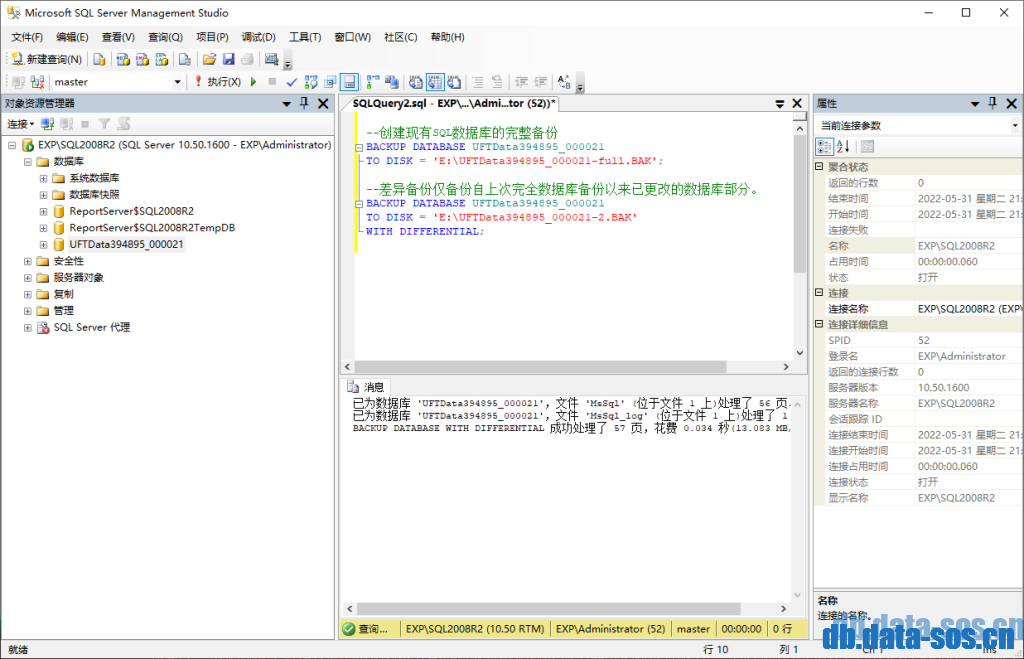The width and height of the screenshot is (1024, 659).
Task: Switch output to Results to File
Action: point(454,82)
